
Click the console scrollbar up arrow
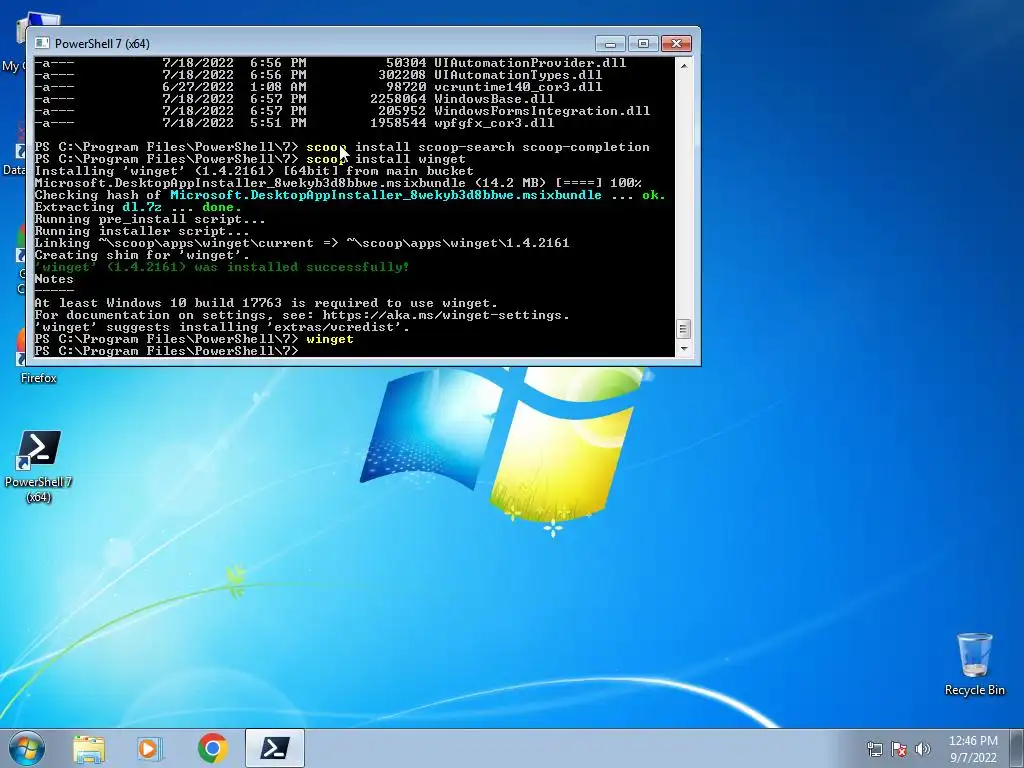(683, 65)
